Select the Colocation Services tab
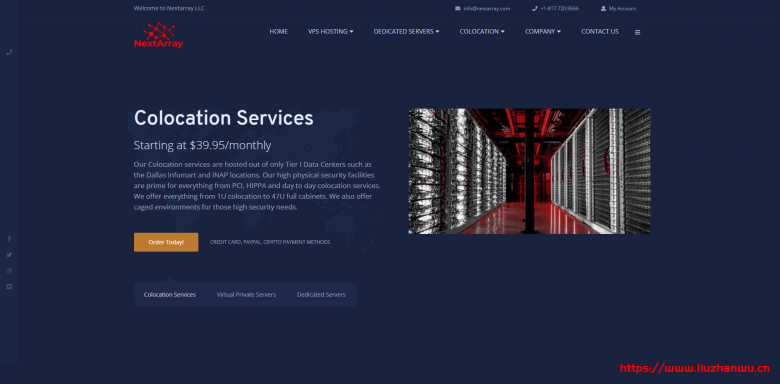 click(170, 294)
